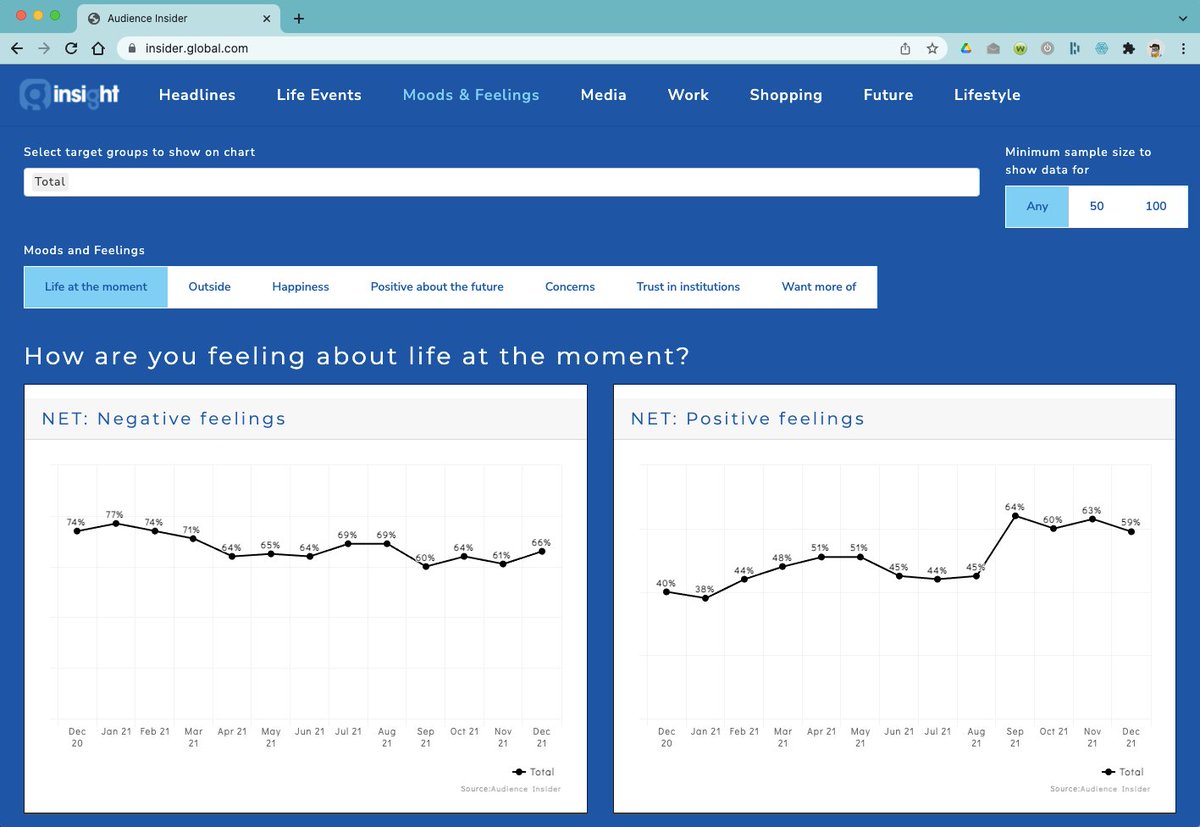Viewport: 1200px width, 827px height.
Task: Open the Lifestyle section
Action: coord(987,95)
